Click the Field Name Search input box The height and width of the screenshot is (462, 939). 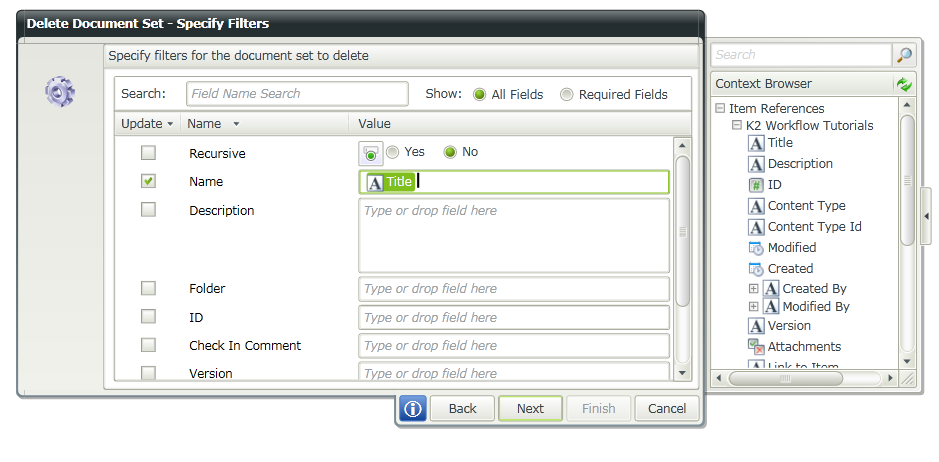tap(297, 94)
